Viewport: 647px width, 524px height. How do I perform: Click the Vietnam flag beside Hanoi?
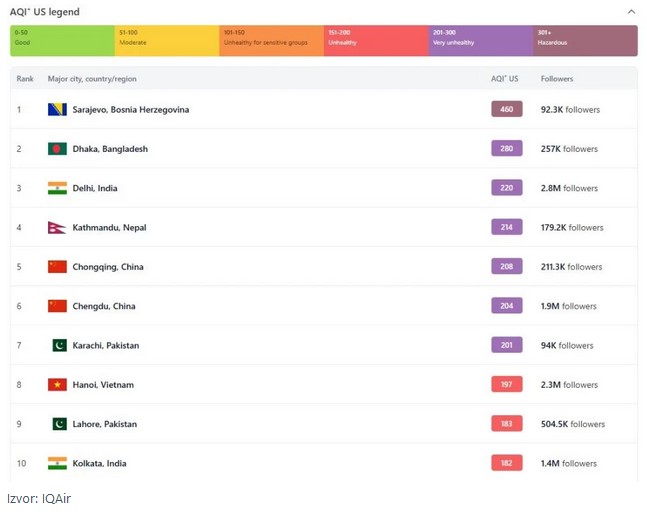57,385
